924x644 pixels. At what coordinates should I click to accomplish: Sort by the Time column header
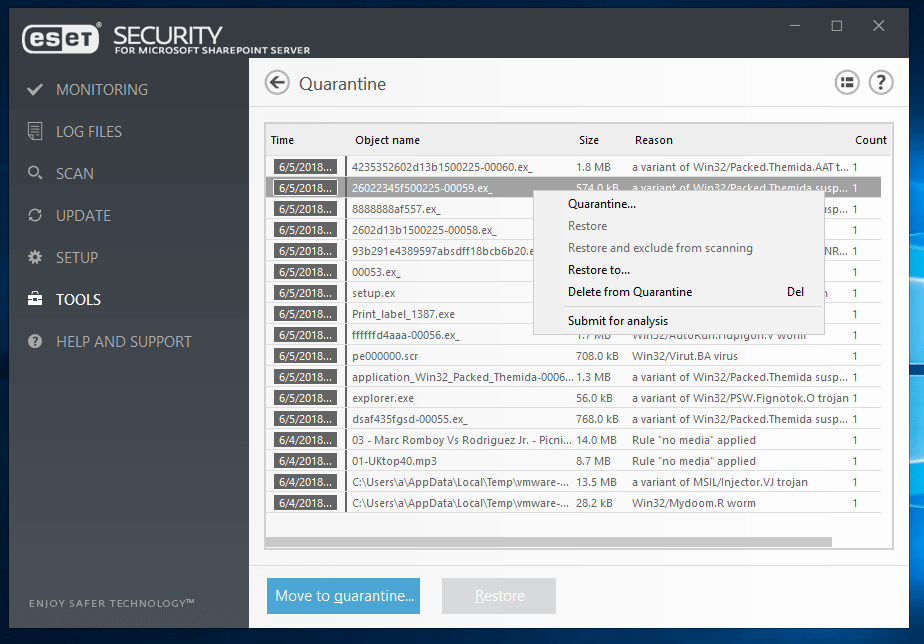282,140
